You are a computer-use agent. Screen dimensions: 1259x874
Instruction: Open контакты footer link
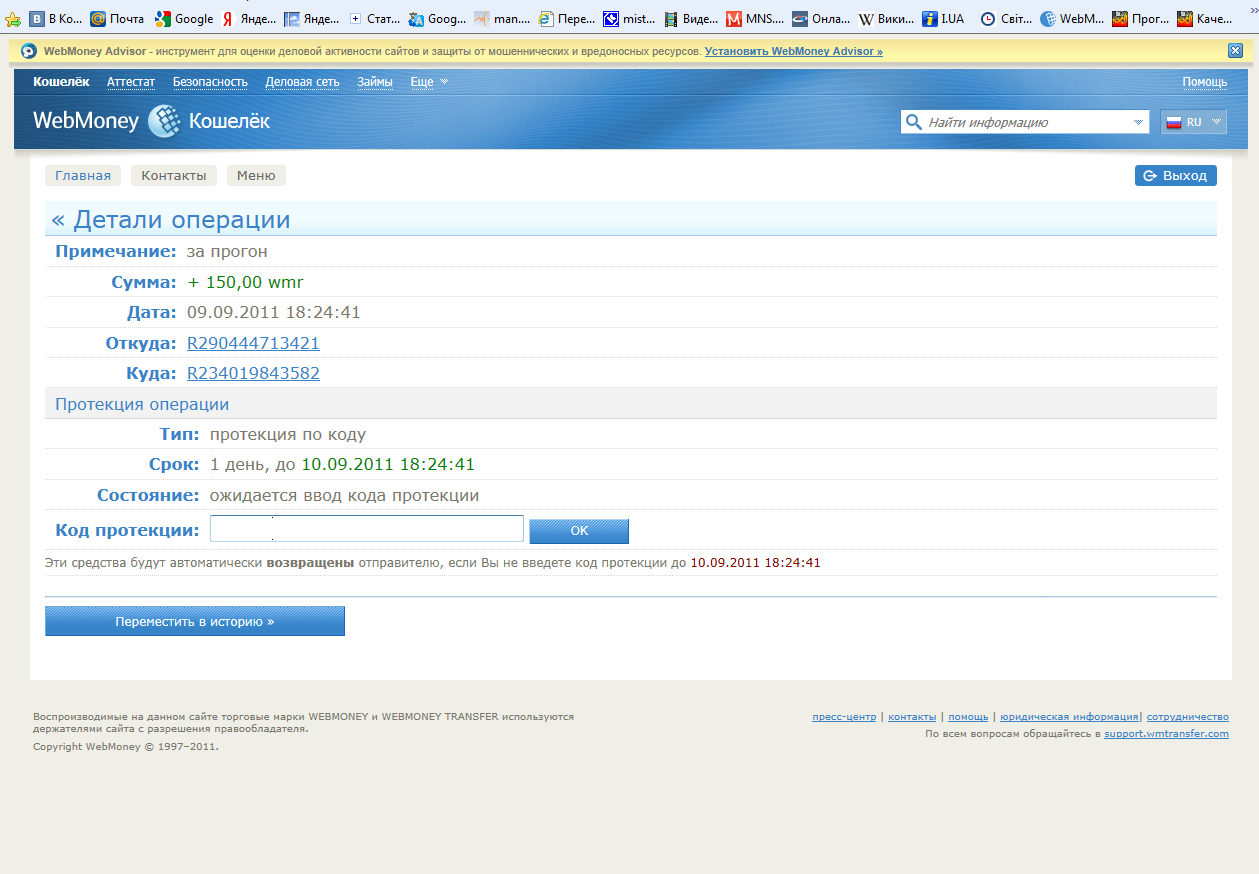[912, 717]
